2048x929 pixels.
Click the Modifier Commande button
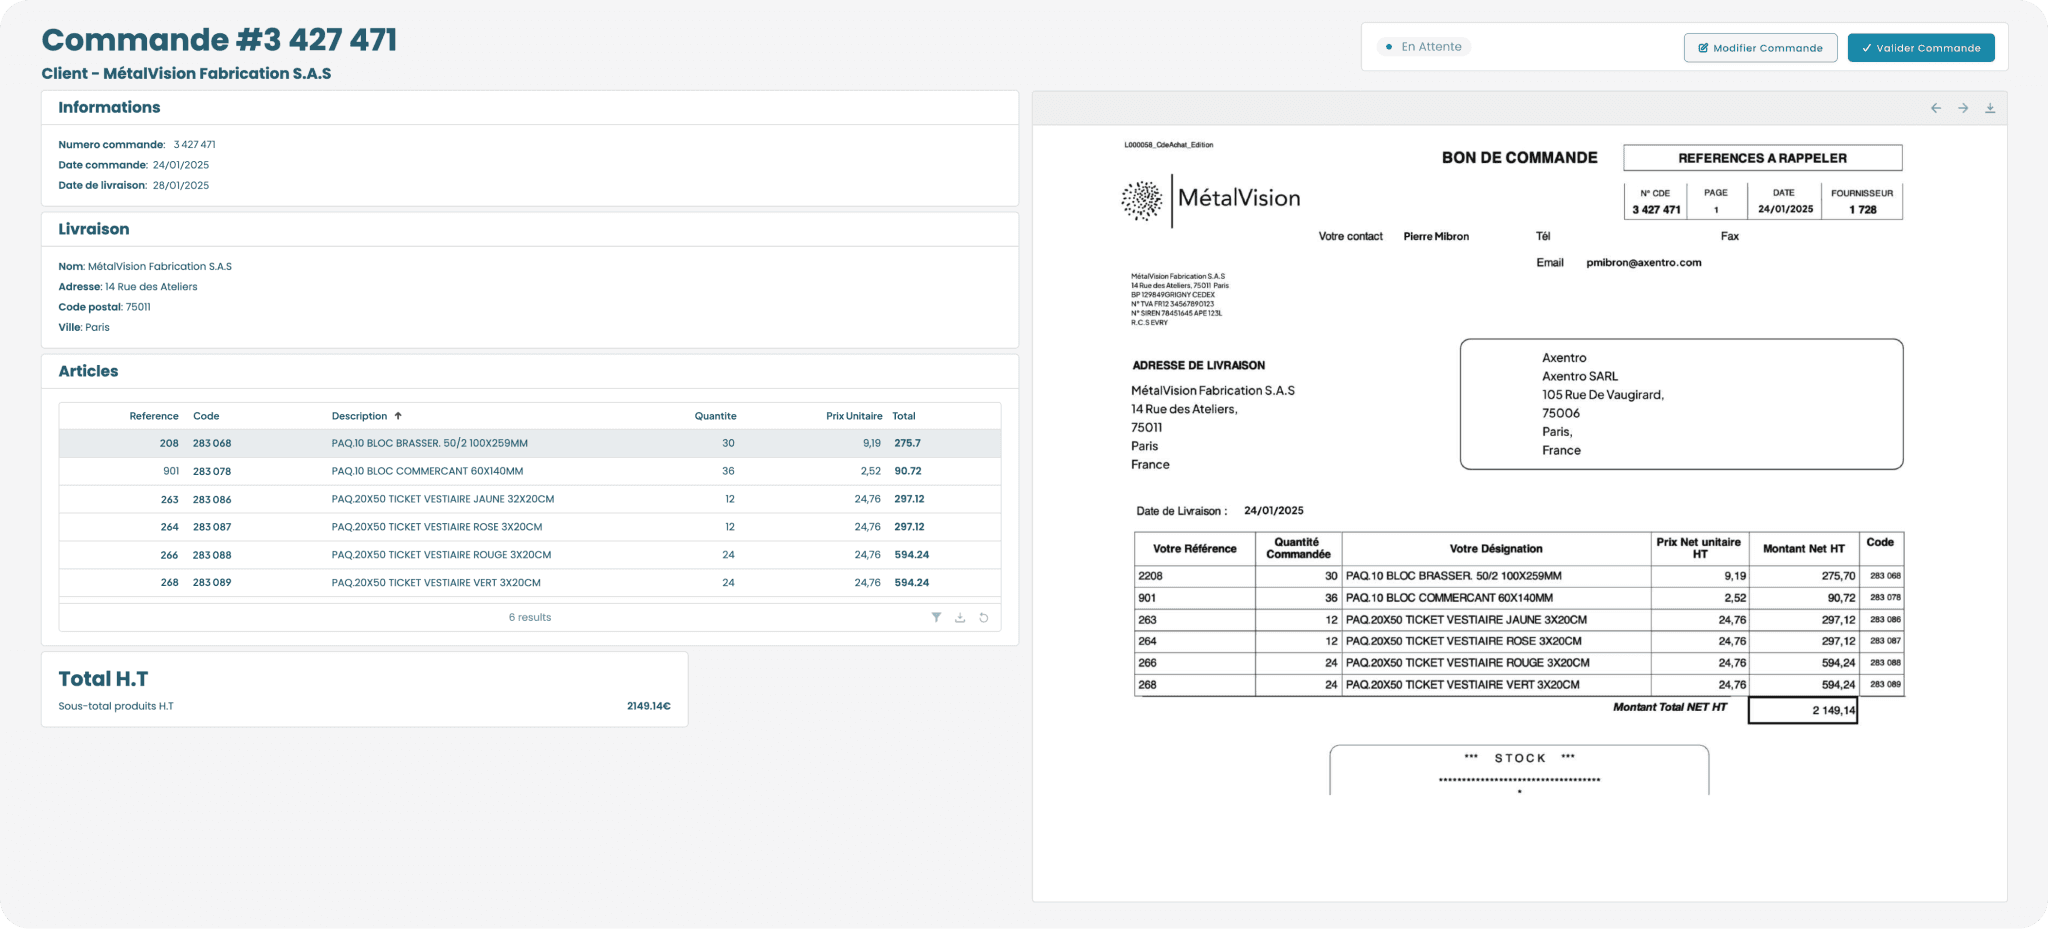pos(1760,48)
